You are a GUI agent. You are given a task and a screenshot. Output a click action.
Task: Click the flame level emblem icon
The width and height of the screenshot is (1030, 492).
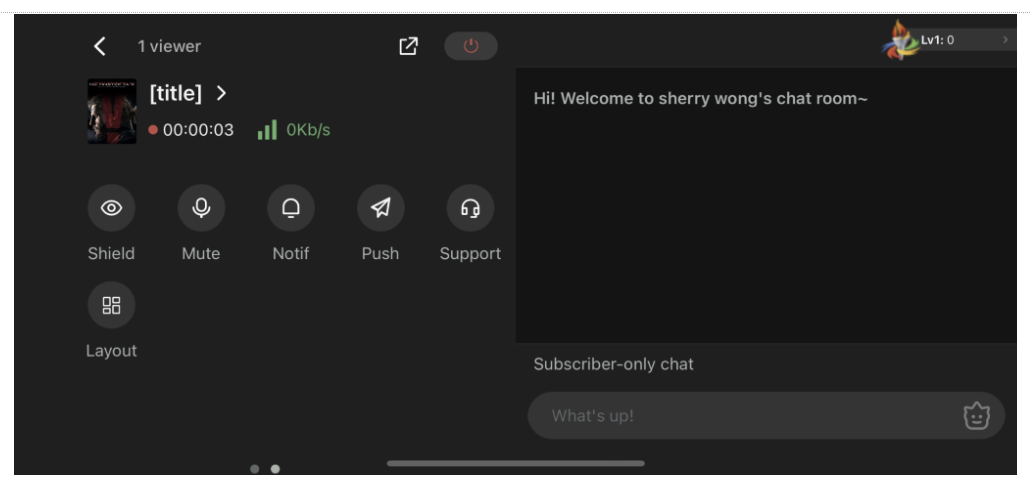coord(900,40)
